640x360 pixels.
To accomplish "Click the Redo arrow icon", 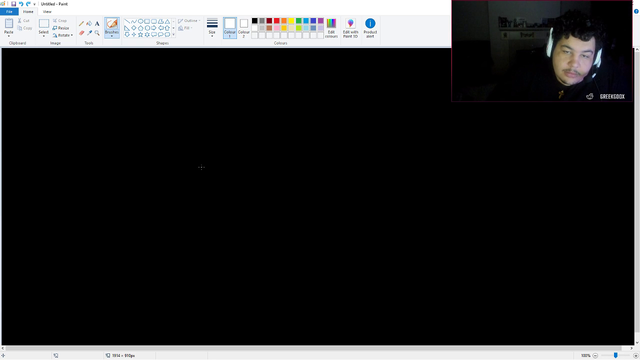I will click(x=28, y=4).
